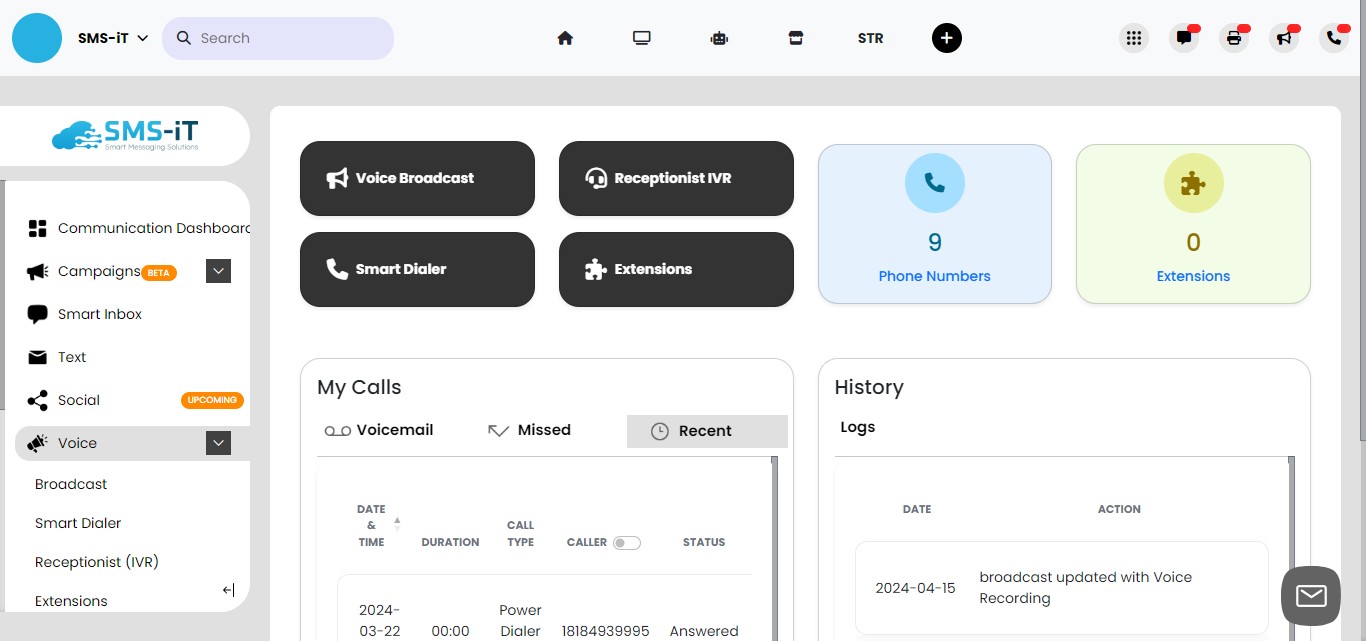
Task: Open the Voice Broadcast button
Action: pos(417,178)
